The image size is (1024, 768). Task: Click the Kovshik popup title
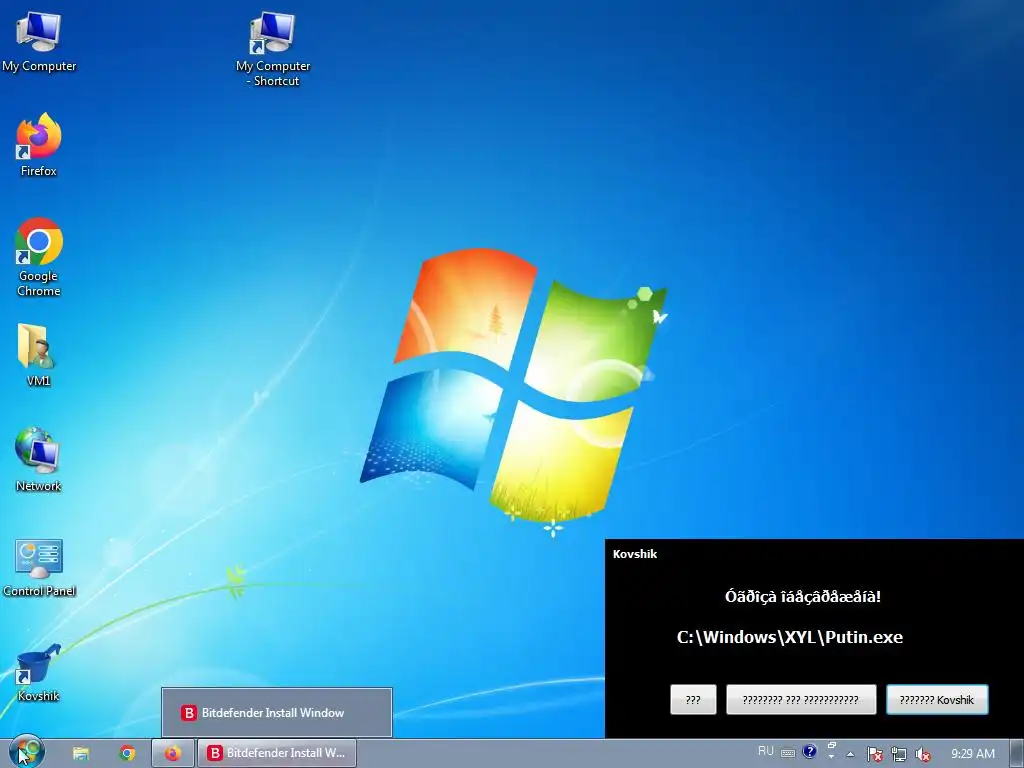pyautogui.click(x=635, y=554)
